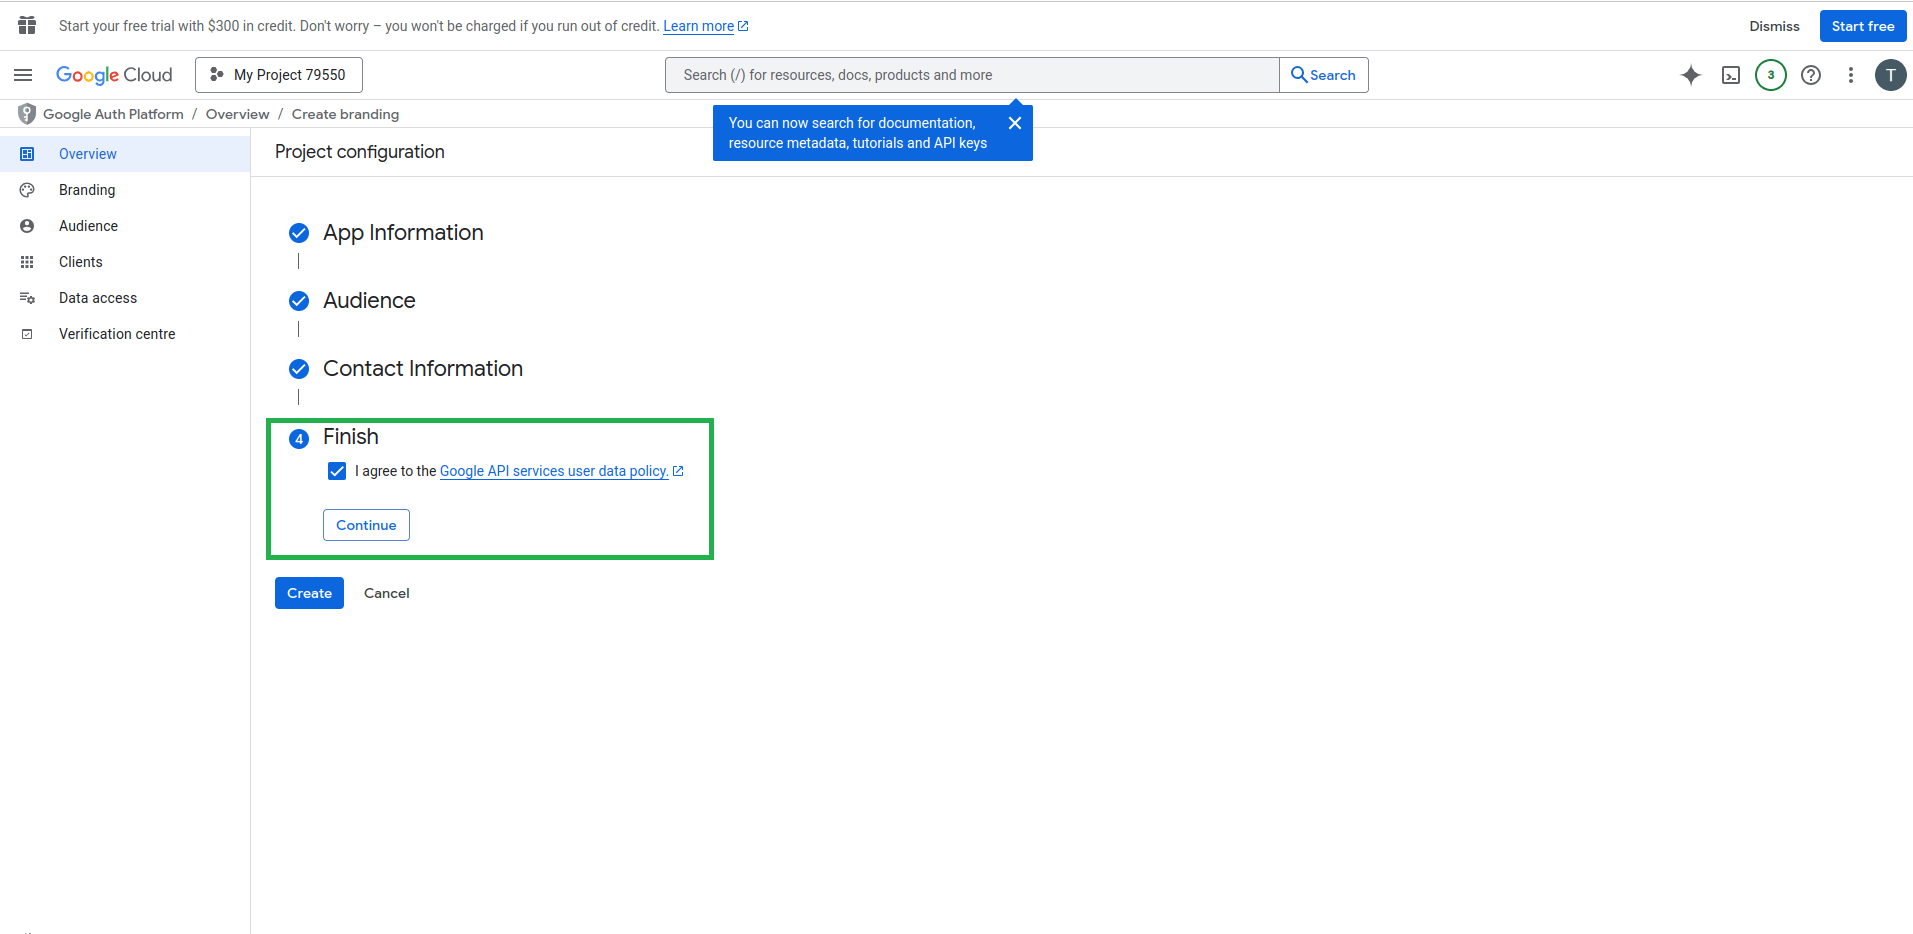Open the three-dot settings menu
The width and height of the screenshot is (1913, 934).
point(1850,75)
